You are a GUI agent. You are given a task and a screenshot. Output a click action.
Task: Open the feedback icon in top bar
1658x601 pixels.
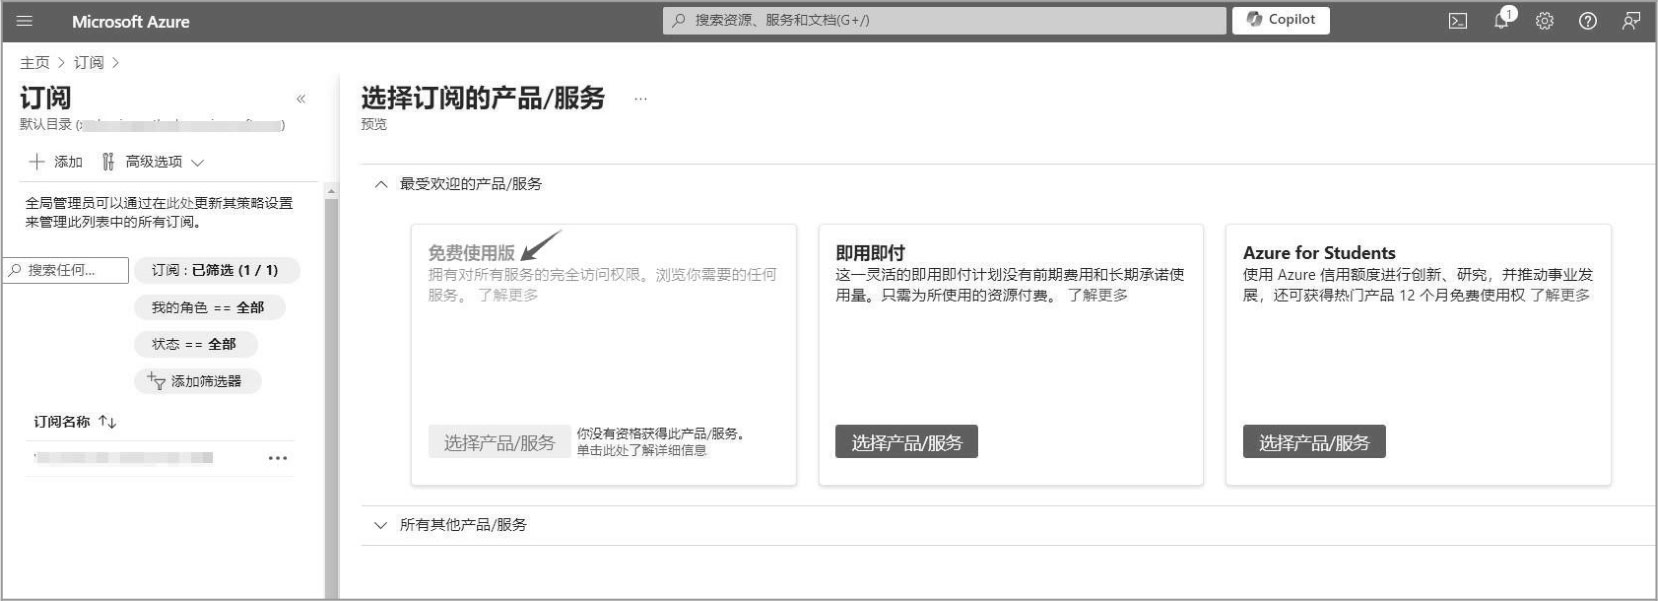tap(1631, 21)
